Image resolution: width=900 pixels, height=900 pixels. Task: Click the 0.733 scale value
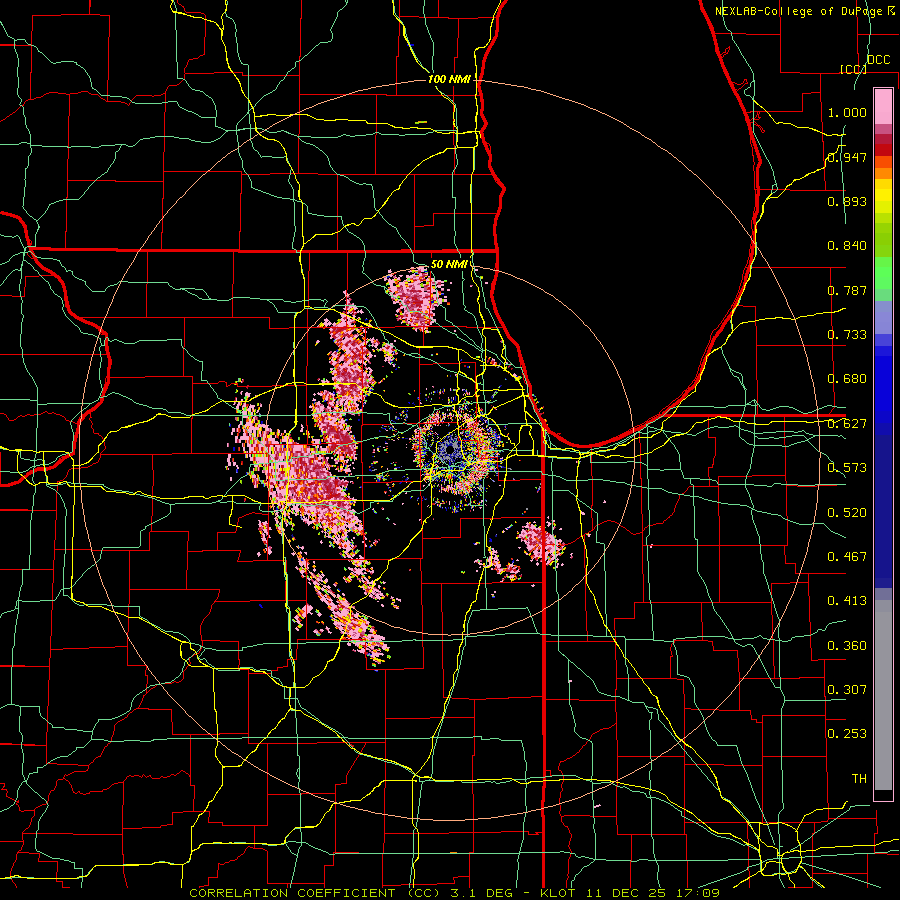(847, 335)
